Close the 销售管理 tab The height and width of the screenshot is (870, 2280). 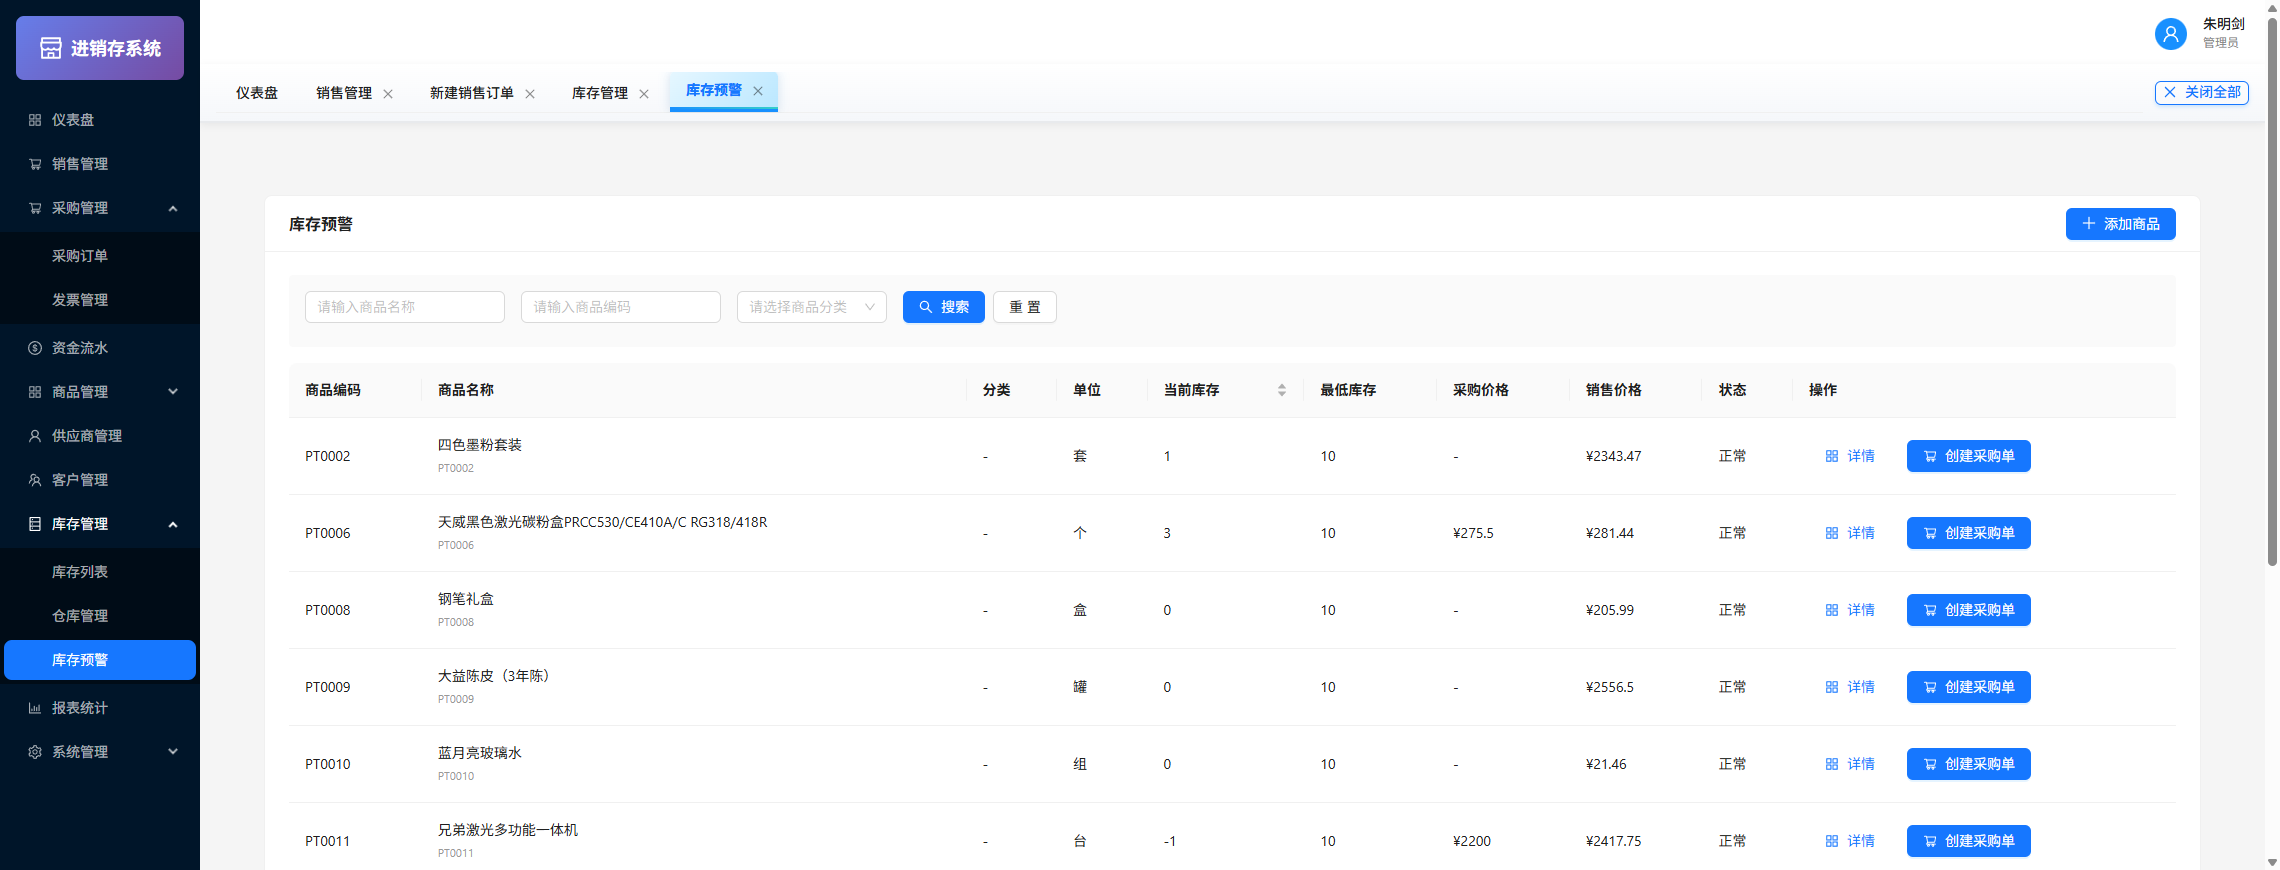tap(388, 94)
